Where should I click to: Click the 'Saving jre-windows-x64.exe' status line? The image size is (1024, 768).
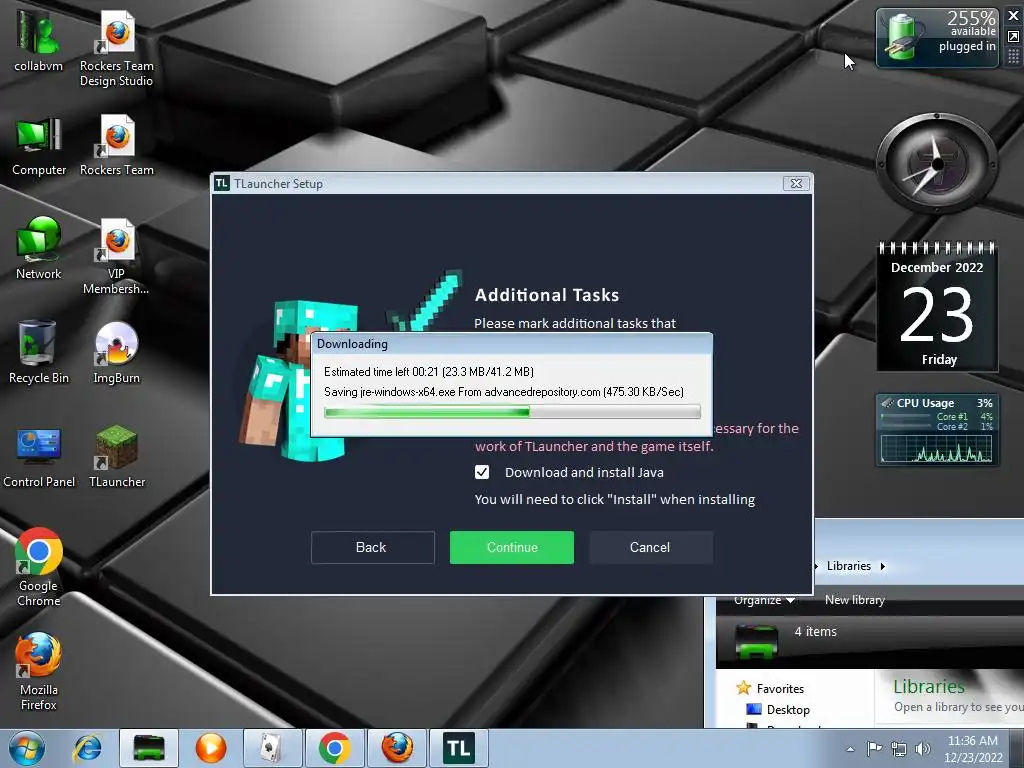tap(504, 392)
